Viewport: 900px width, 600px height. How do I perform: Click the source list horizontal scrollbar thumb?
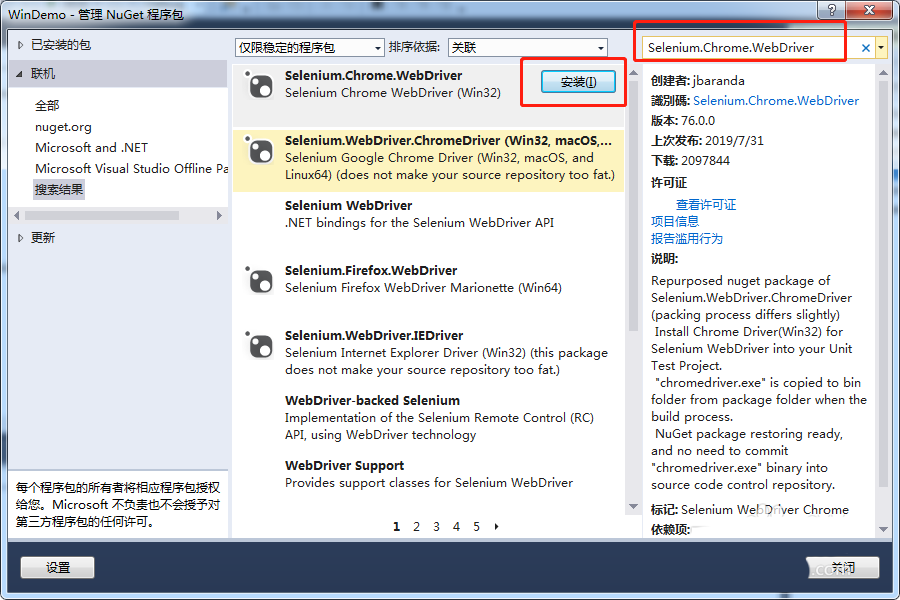point(102,215)
